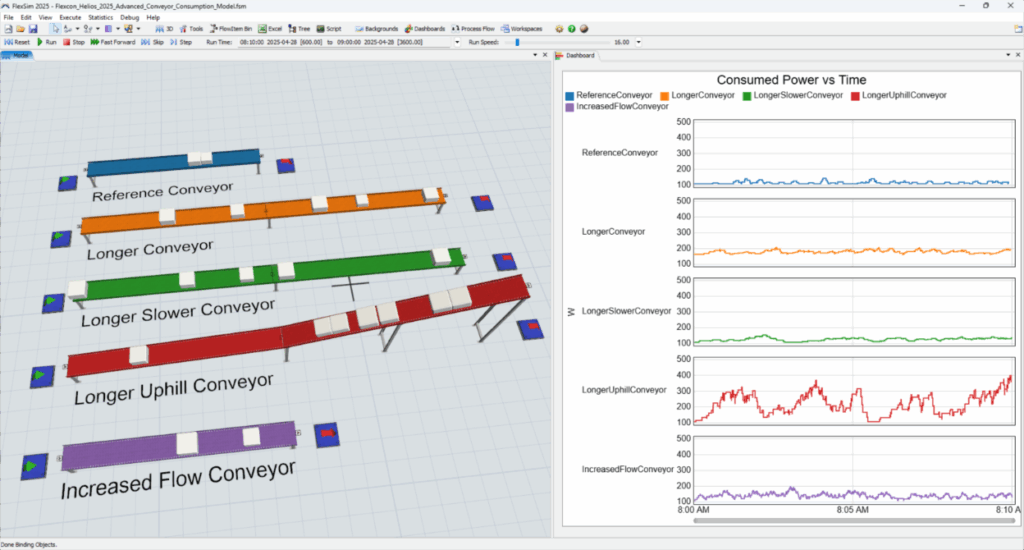Click the Run Speed slider handle

[x=516, y=43]
